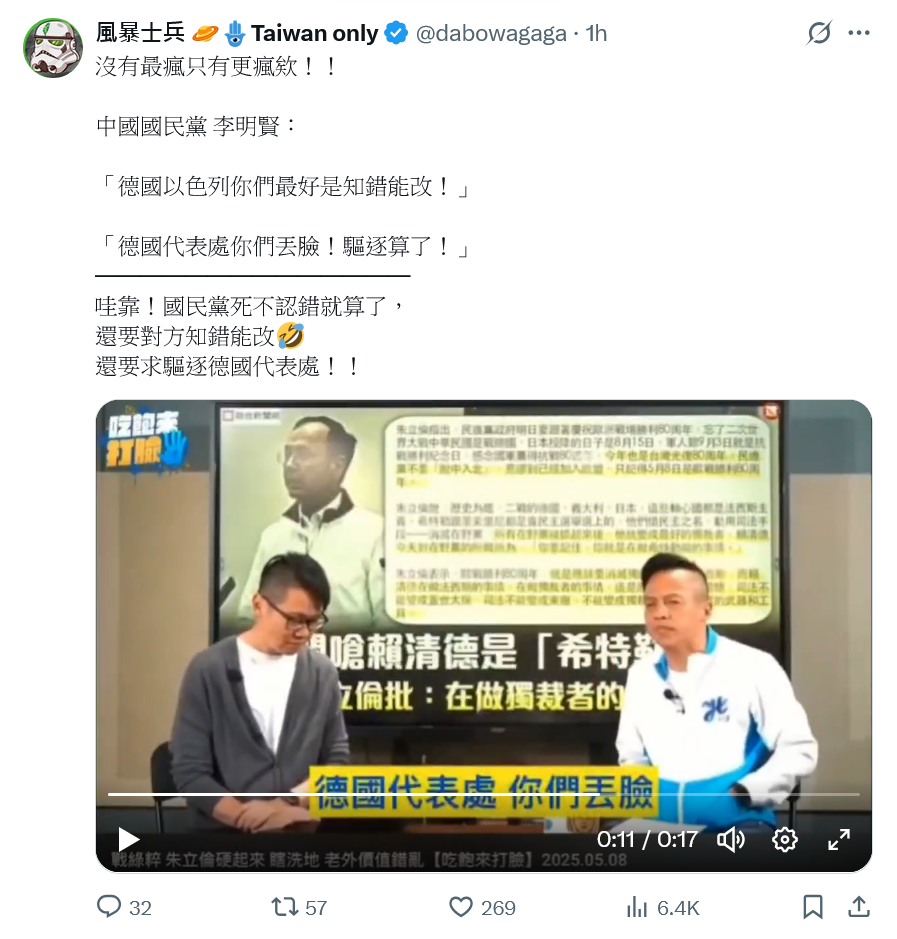The image size is (897, 939).
Task: Open the 風暴士兵 Taiwan only display name
Action: (x=237, y=33)
